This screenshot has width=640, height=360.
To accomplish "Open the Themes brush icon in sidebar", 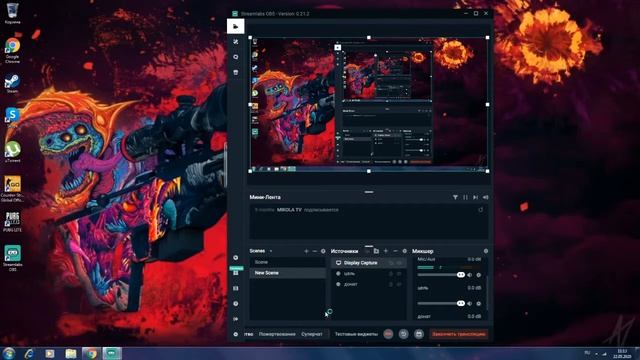I will 236,42.
